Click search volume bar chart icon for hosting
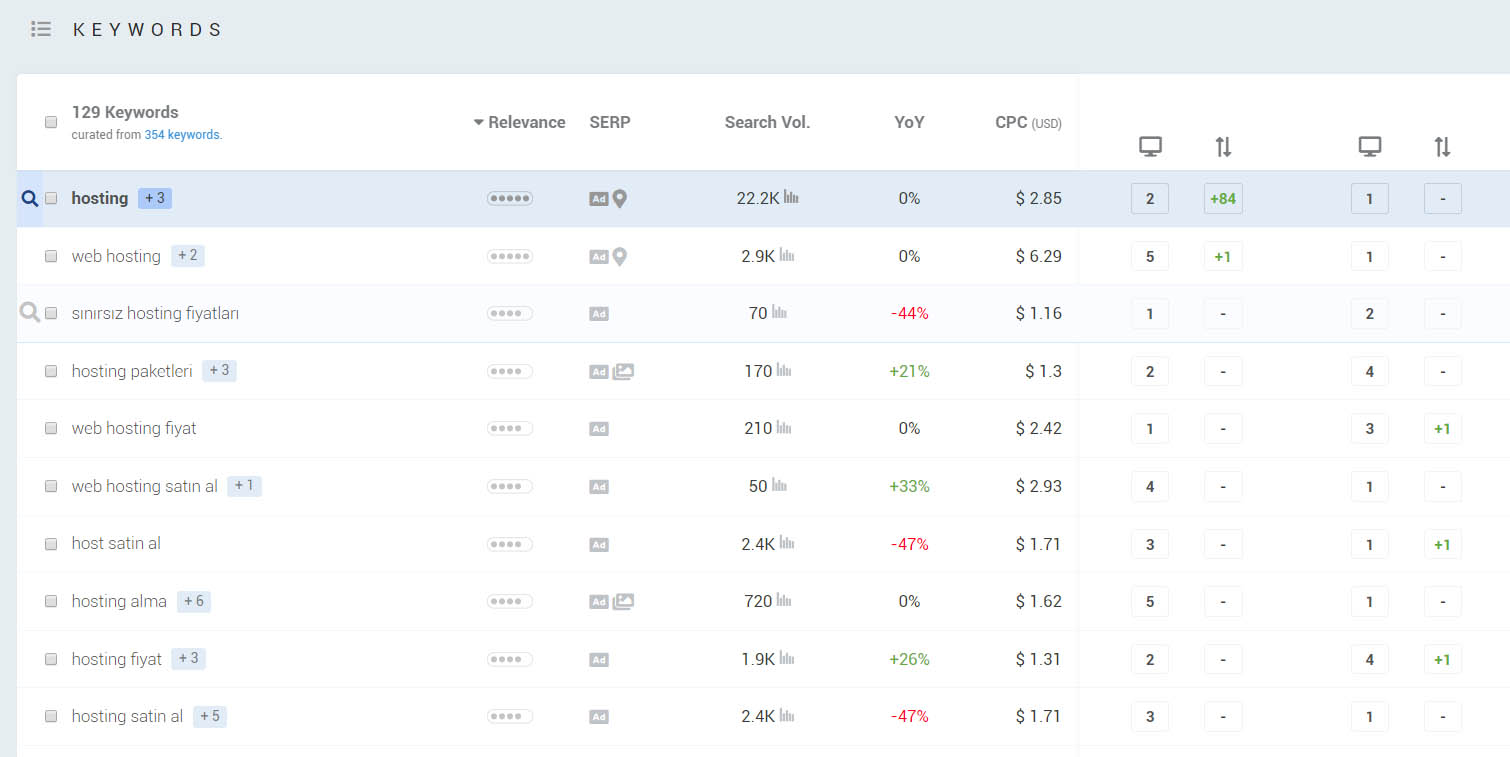This screenshot has height=757, width=1510. click(x=791, y=197)
